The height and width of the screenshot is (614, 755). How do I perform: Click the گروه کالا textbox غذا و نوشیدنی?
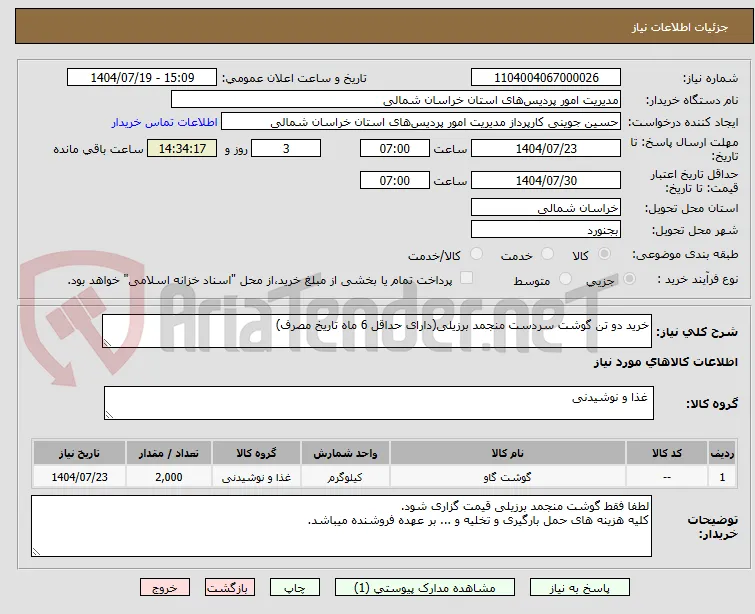tap(378, 403)
